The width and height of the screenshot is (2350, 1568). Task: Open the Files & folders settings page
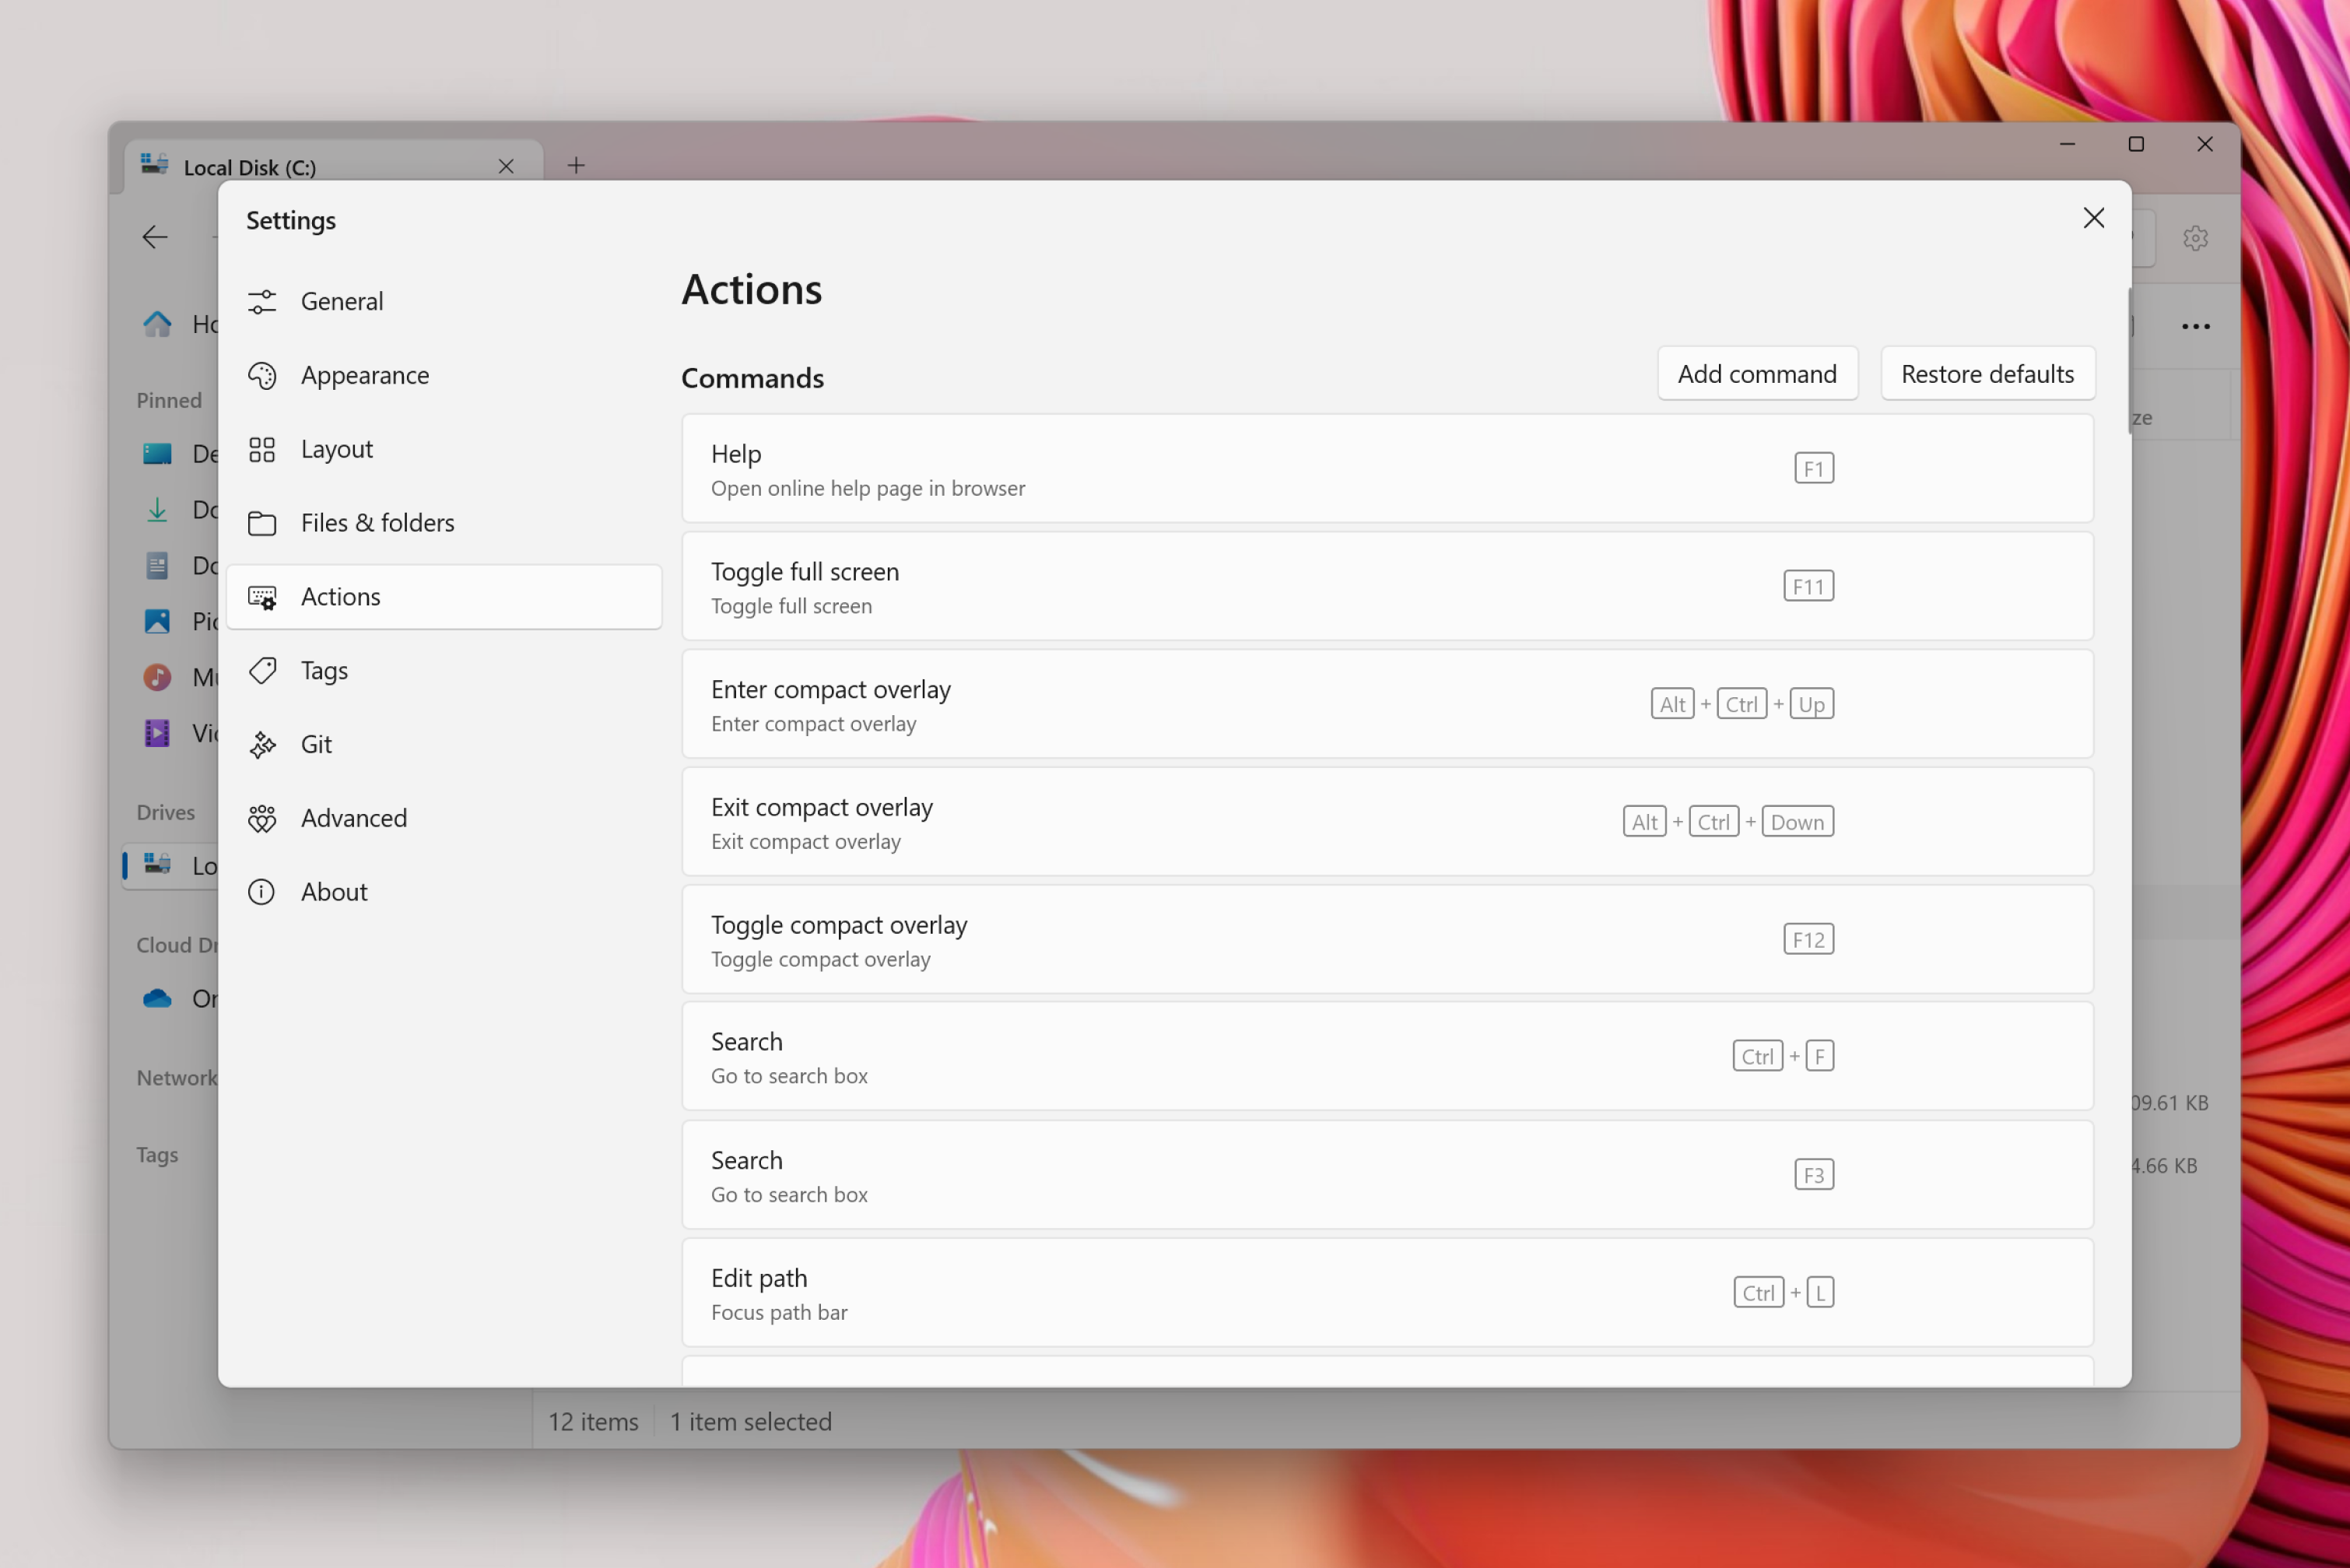[x=377, y=522]
